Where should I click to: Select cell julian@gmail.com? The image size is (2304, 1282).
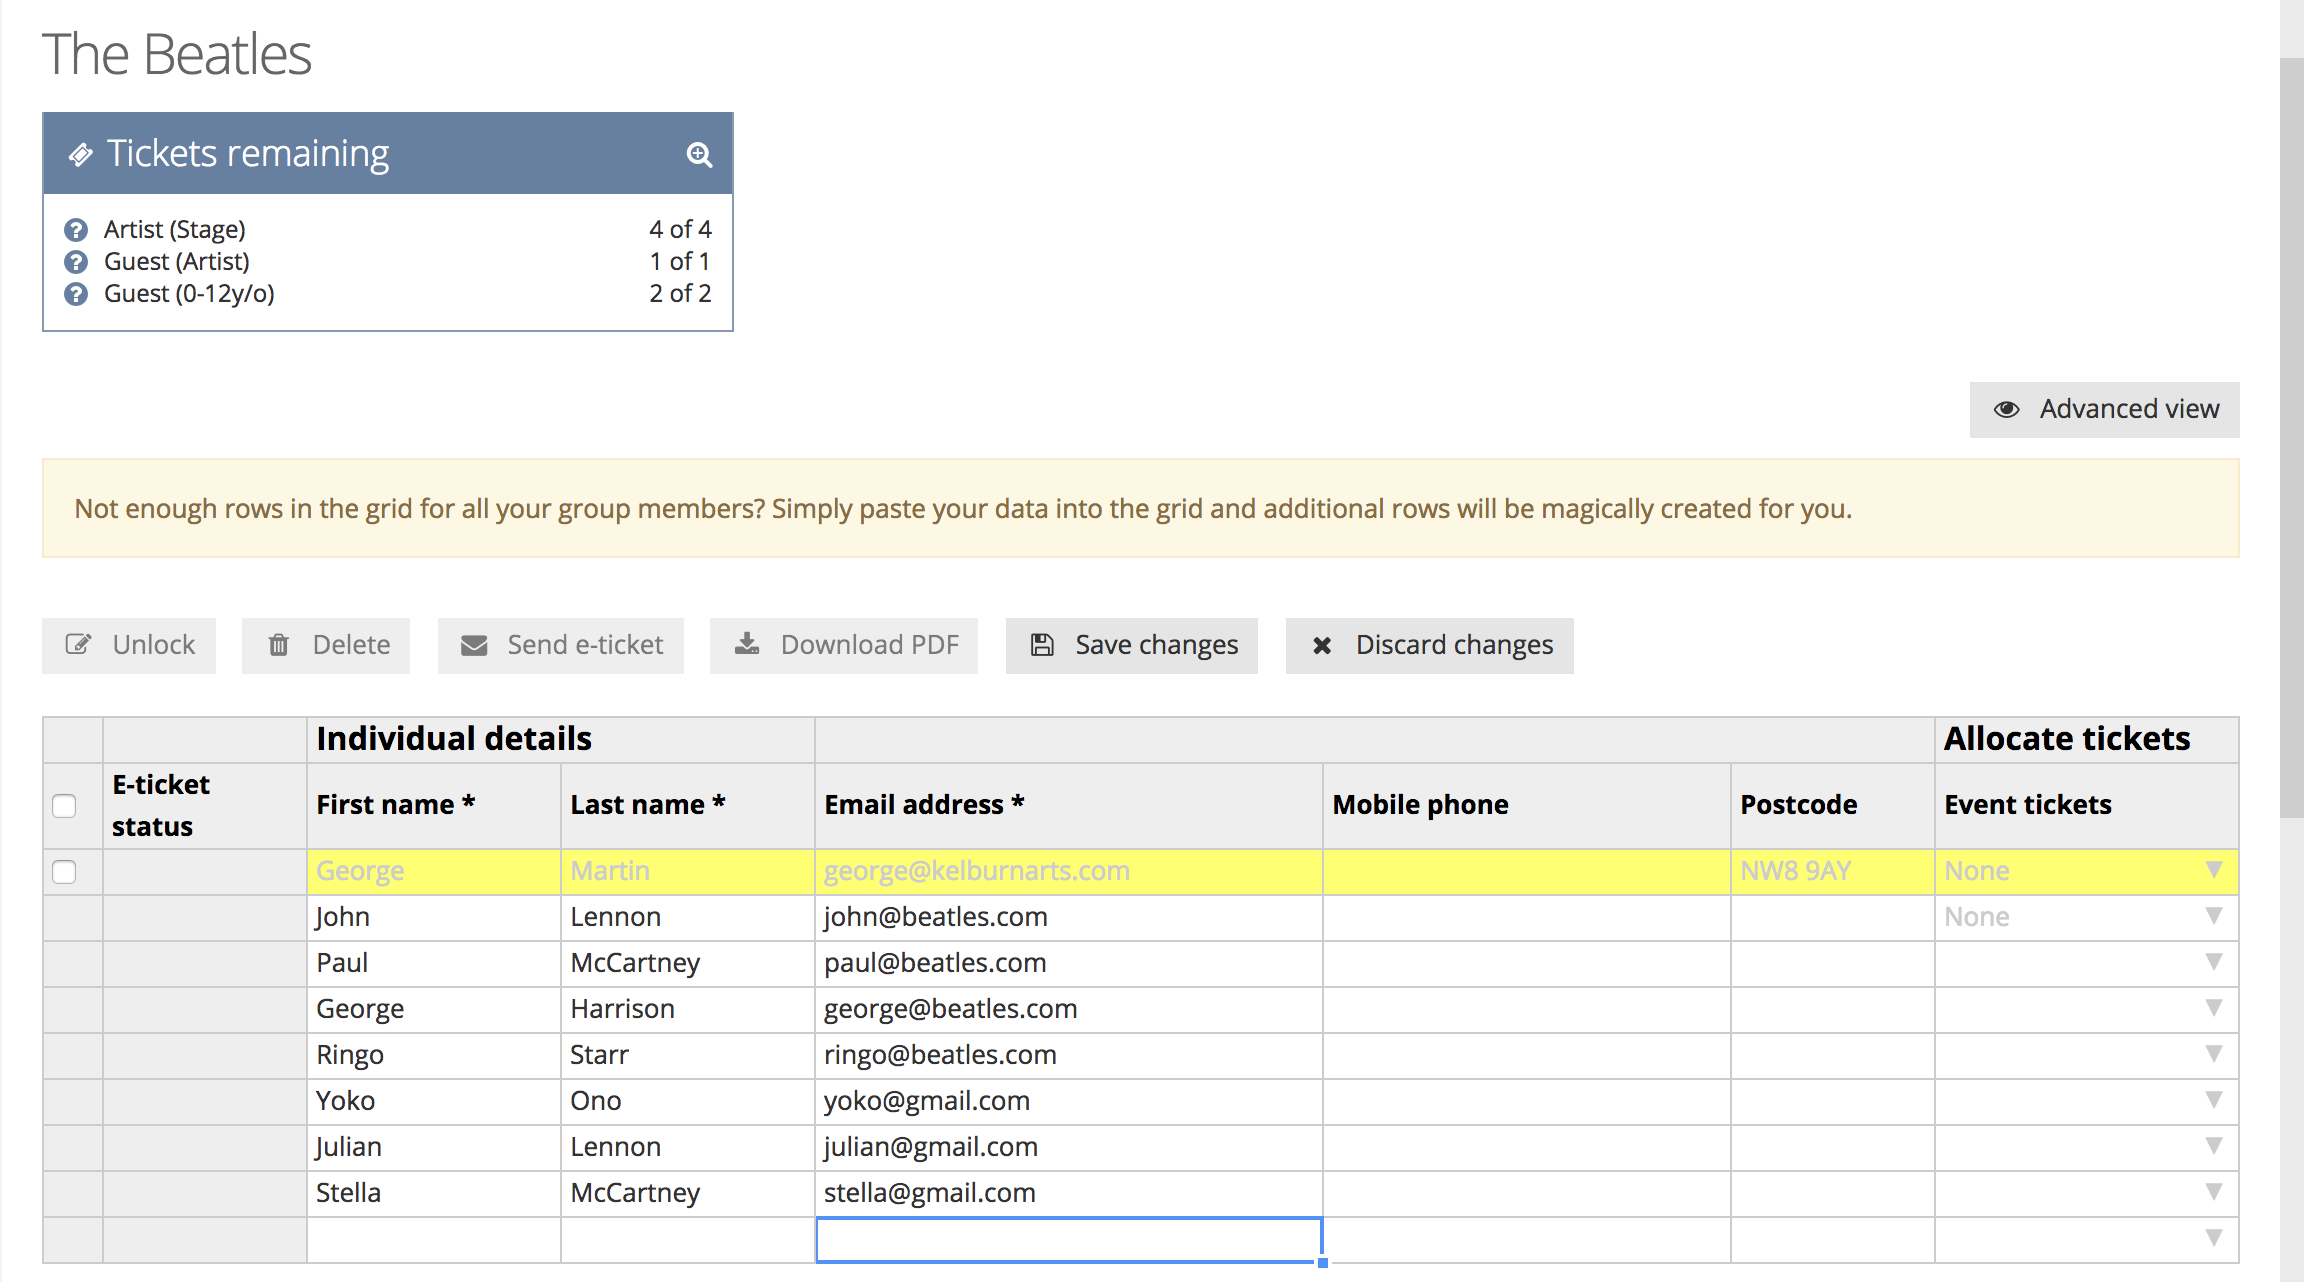pos(1069,1147)
